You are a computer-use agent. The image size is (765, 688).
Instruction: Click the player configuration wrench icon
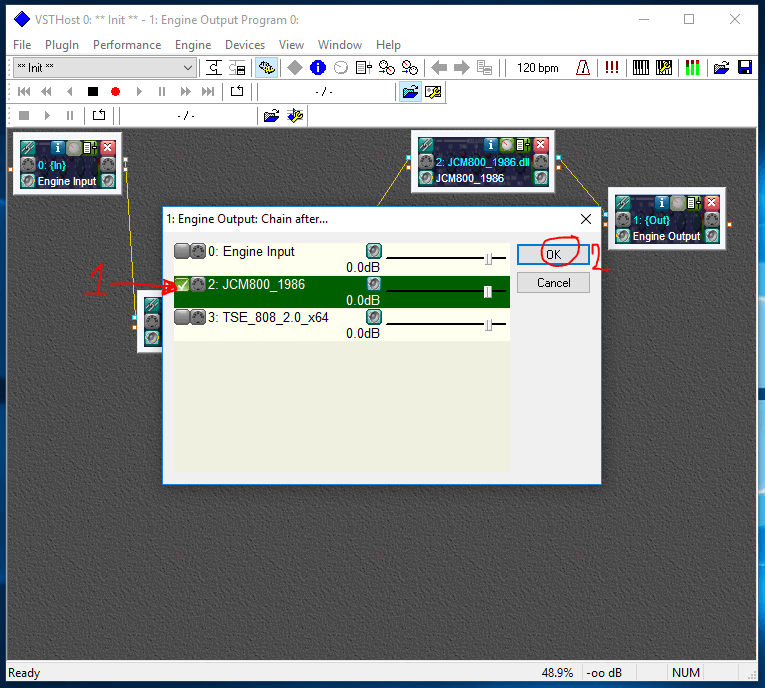(x=433, y=92)
